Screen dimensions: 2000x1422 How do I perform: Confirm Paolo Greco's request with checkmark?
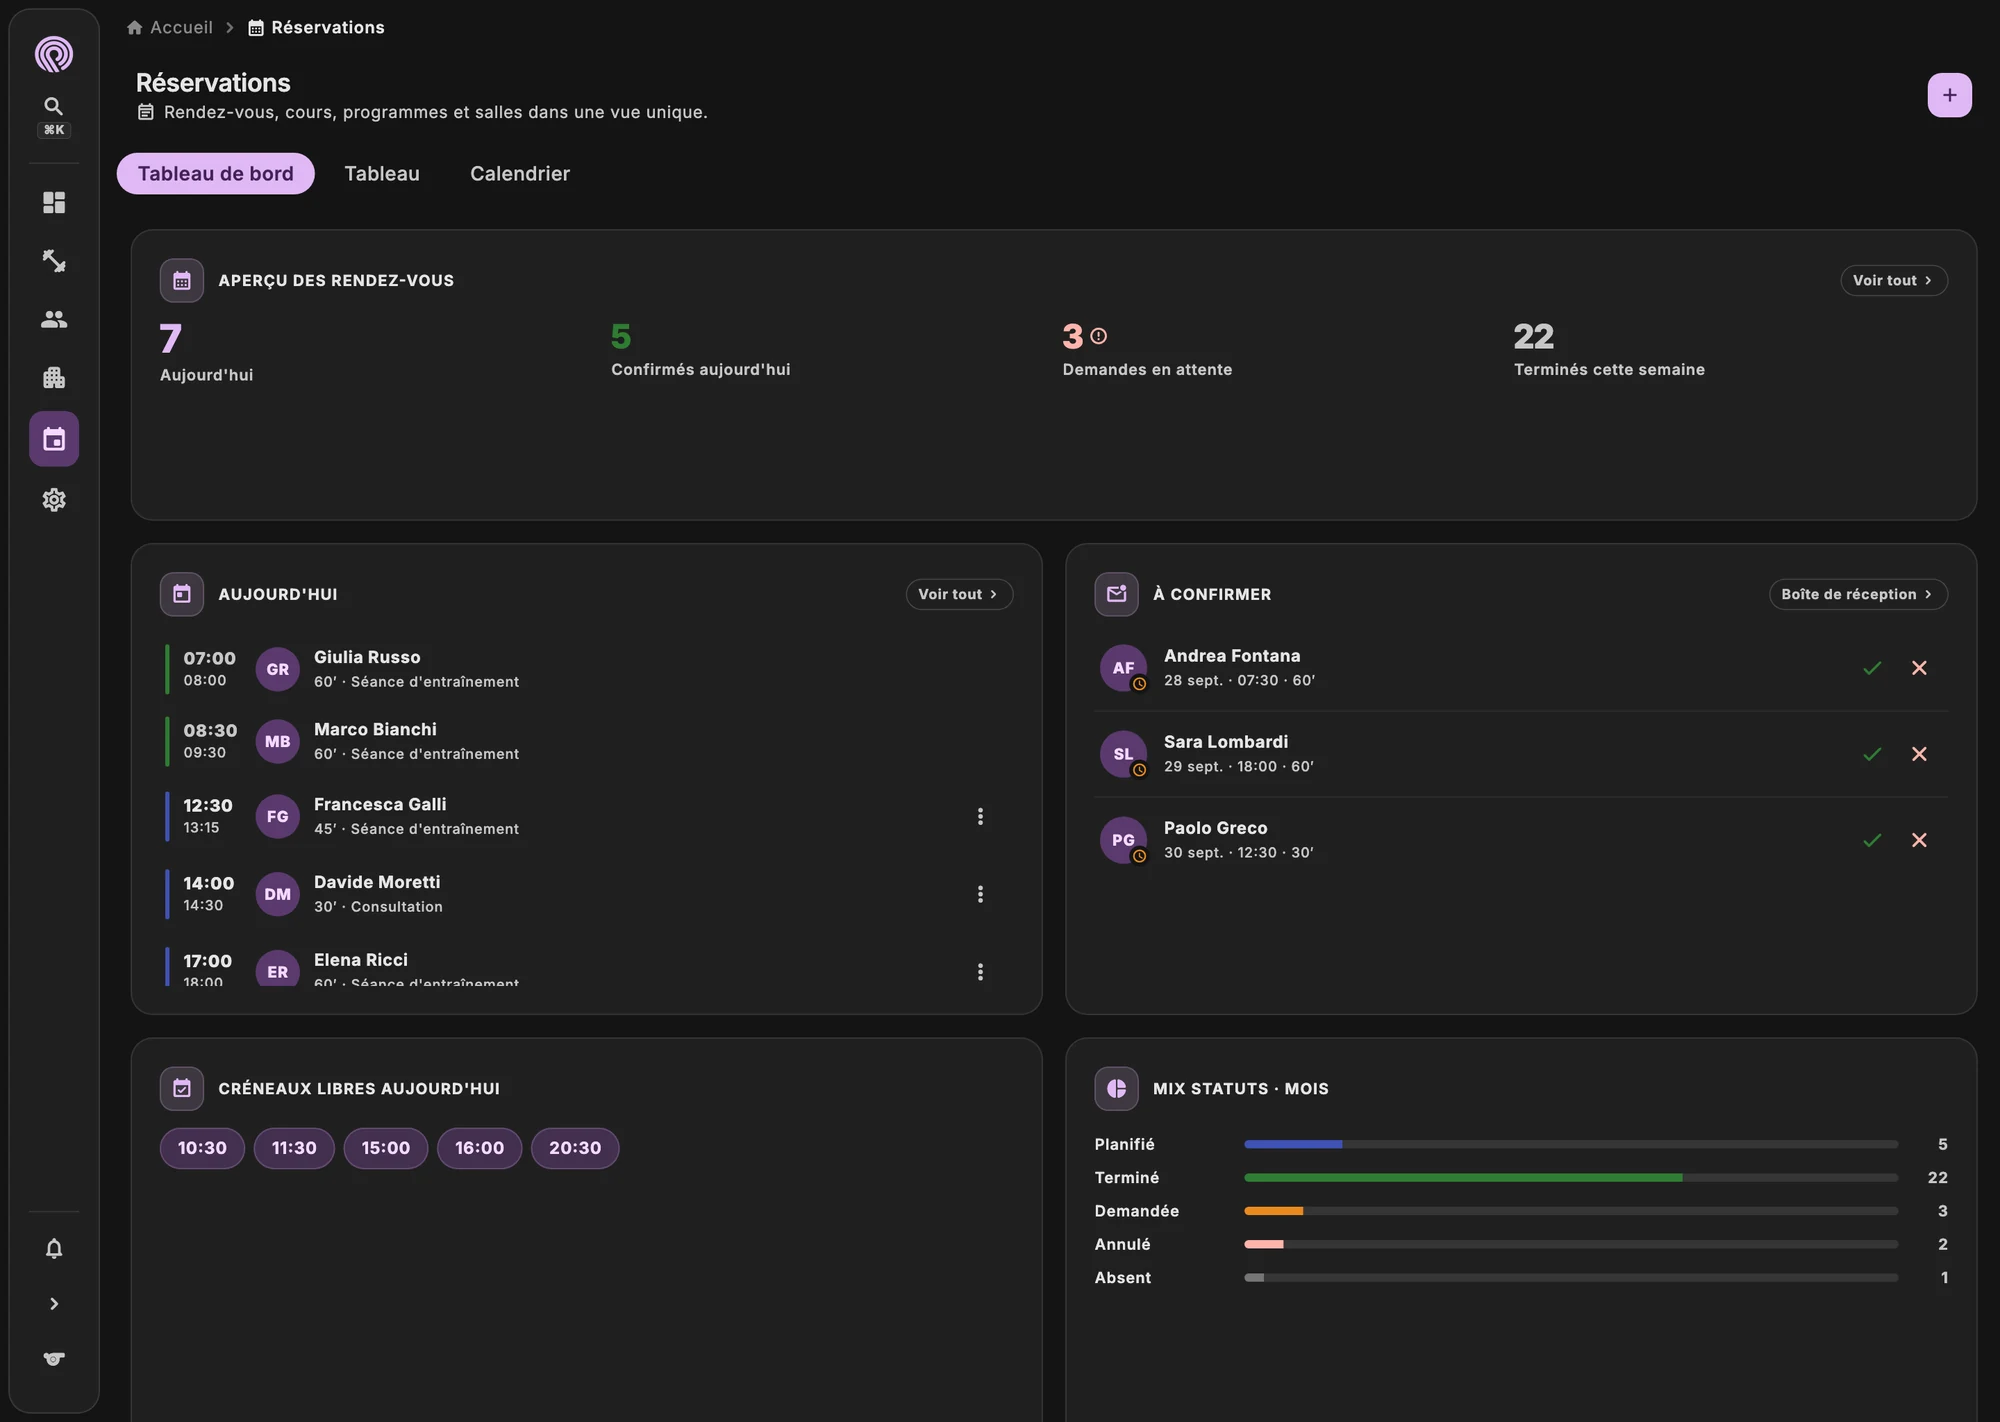[1872, 840]
